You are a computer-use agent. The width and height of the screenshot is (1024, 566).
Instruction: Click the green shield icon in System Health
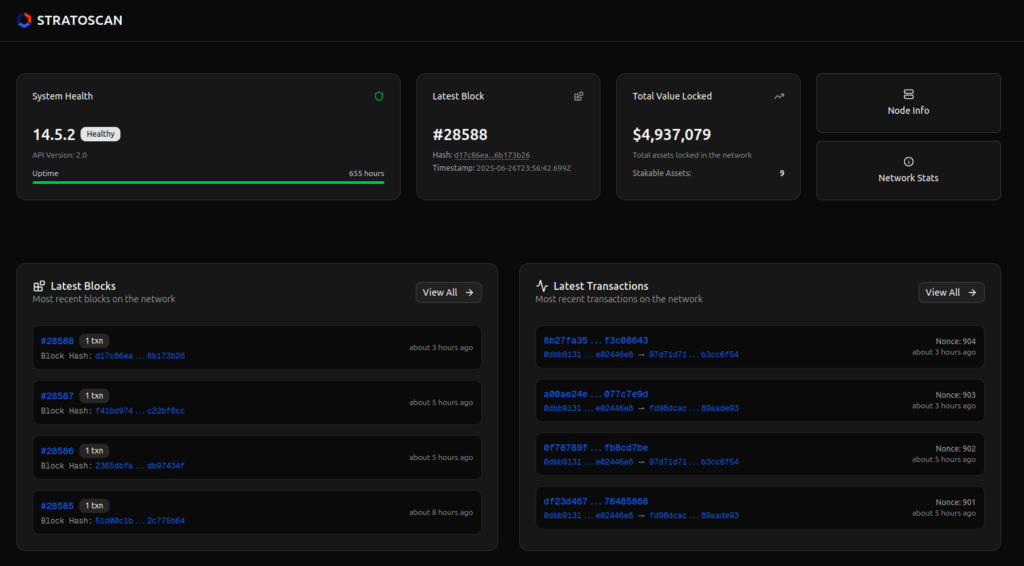point(379,96)
